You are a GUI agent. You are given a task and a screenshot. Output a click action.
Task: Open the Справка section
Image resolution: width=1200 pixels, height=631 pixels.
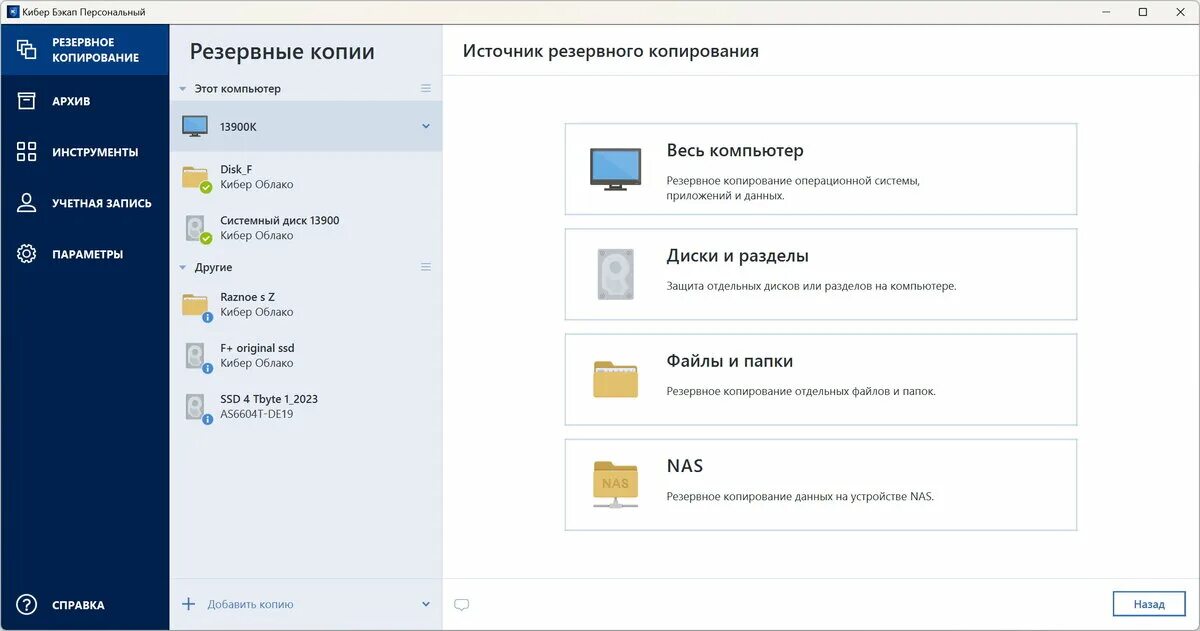[x=85, y=605]
